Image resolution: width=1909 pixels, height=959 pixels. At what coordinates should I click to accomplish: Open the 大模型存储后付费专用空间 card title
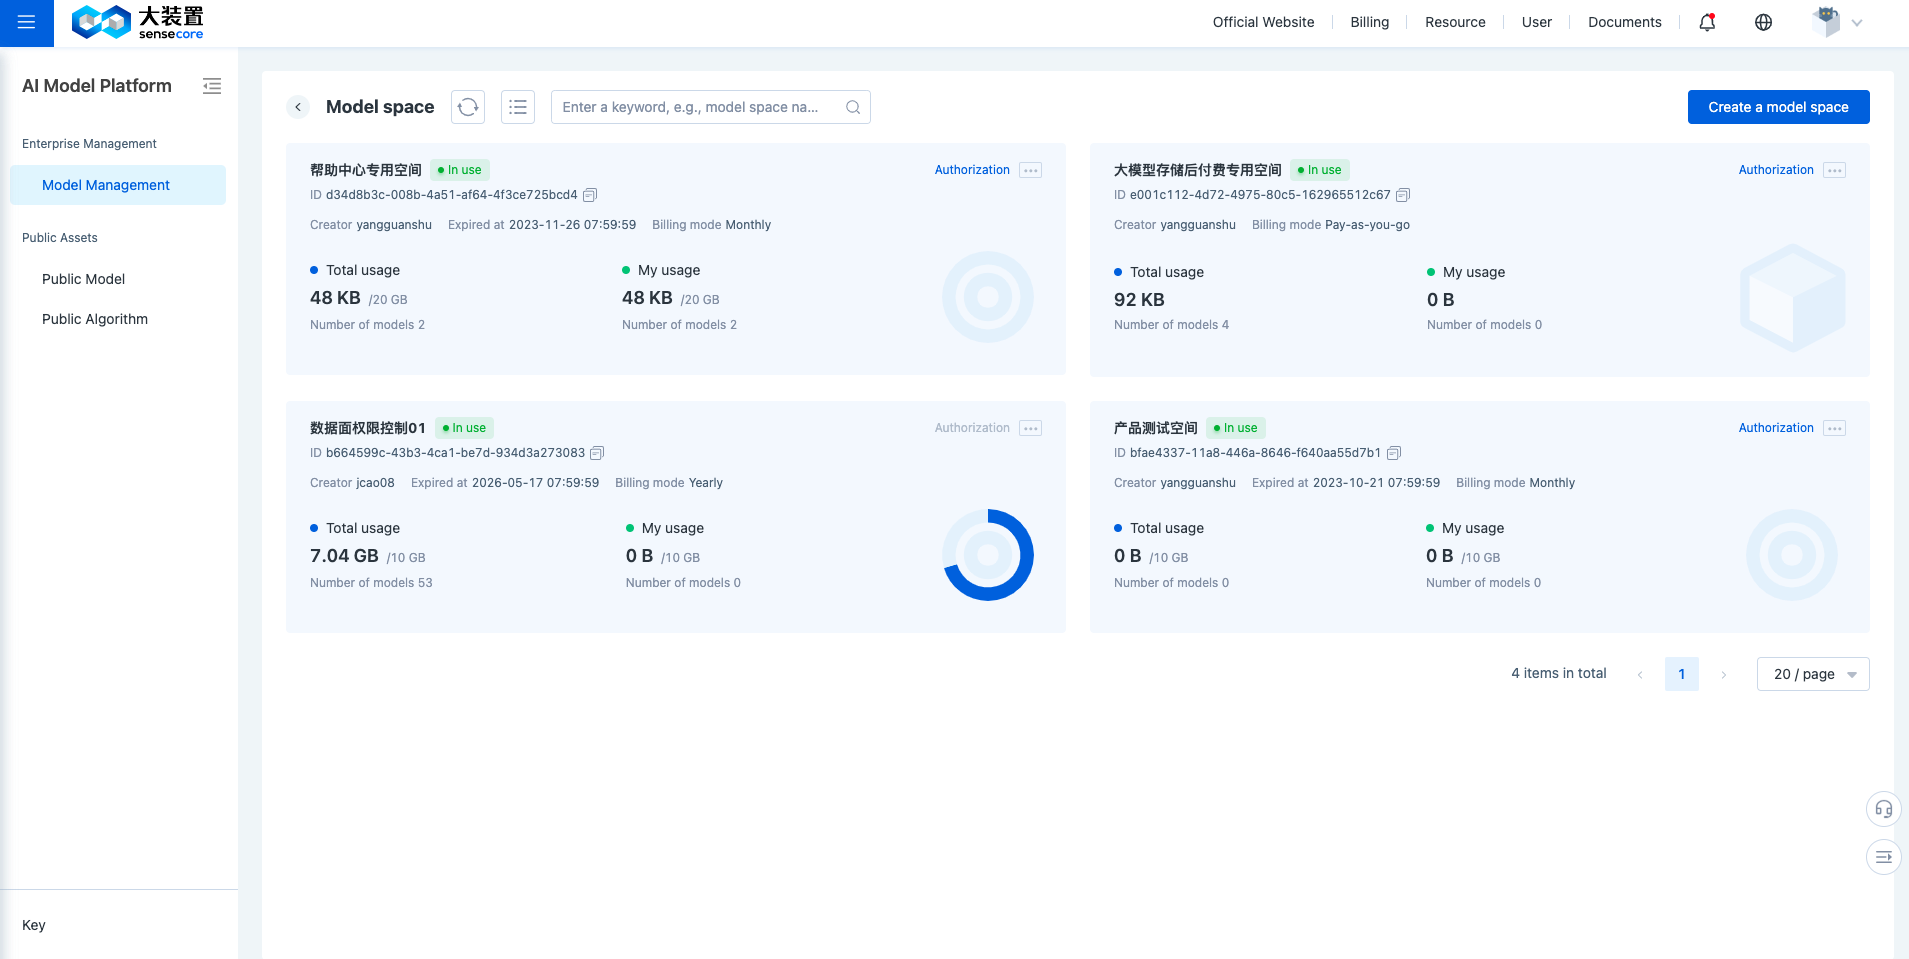pyautogui.click(x=1197, y=170)
